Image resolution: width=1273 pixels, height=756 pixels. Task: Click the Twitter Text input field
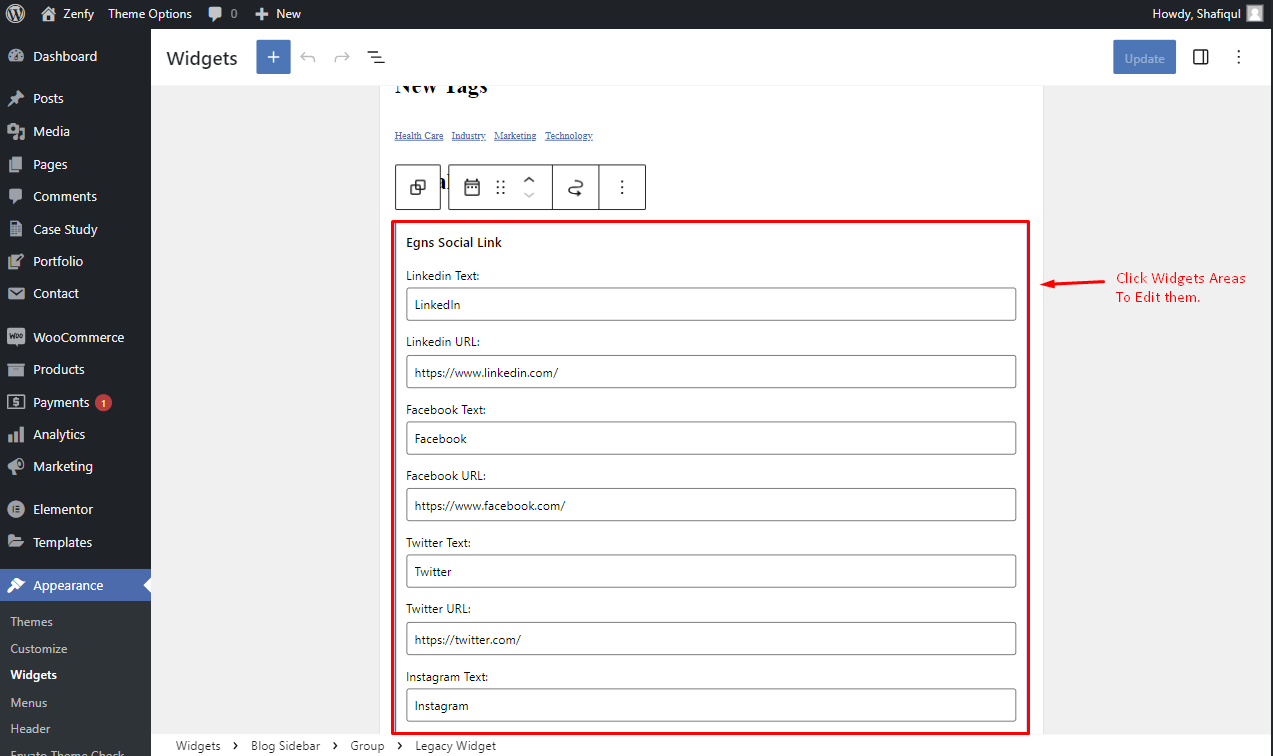(x=711, y=571)
